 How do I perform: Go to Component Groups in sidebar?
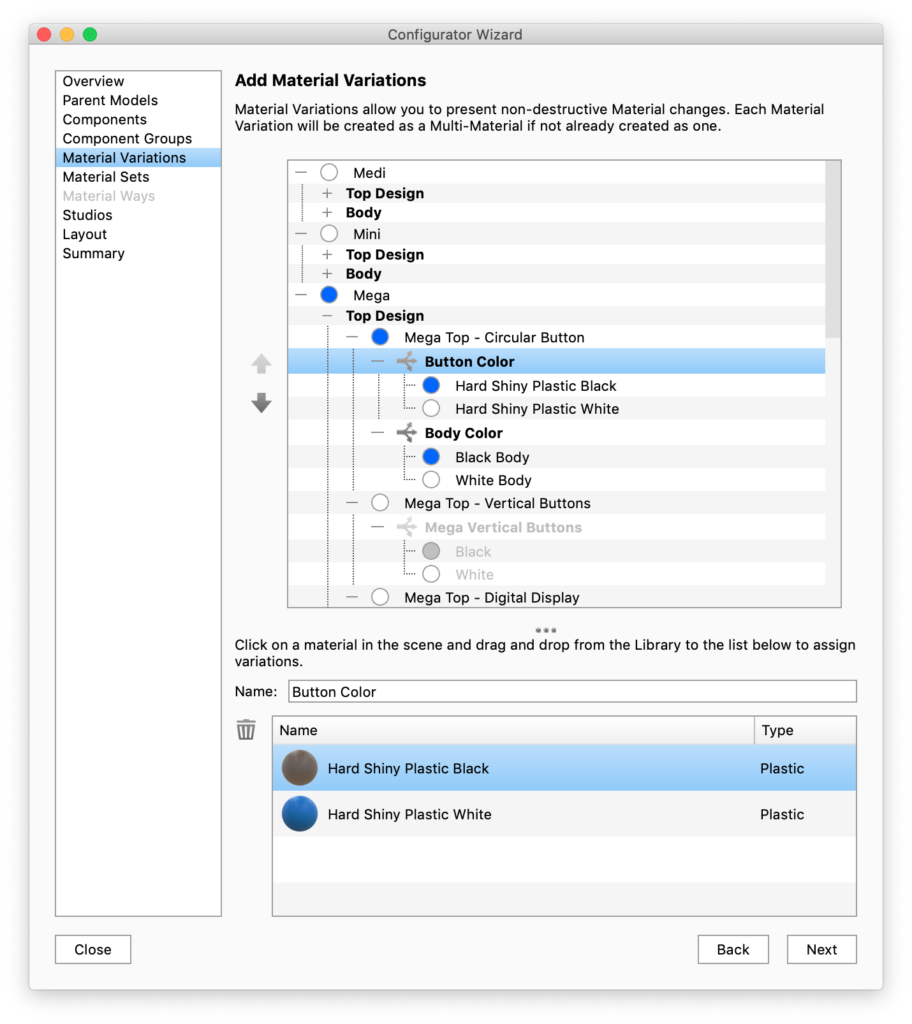(x=127, y=139)
